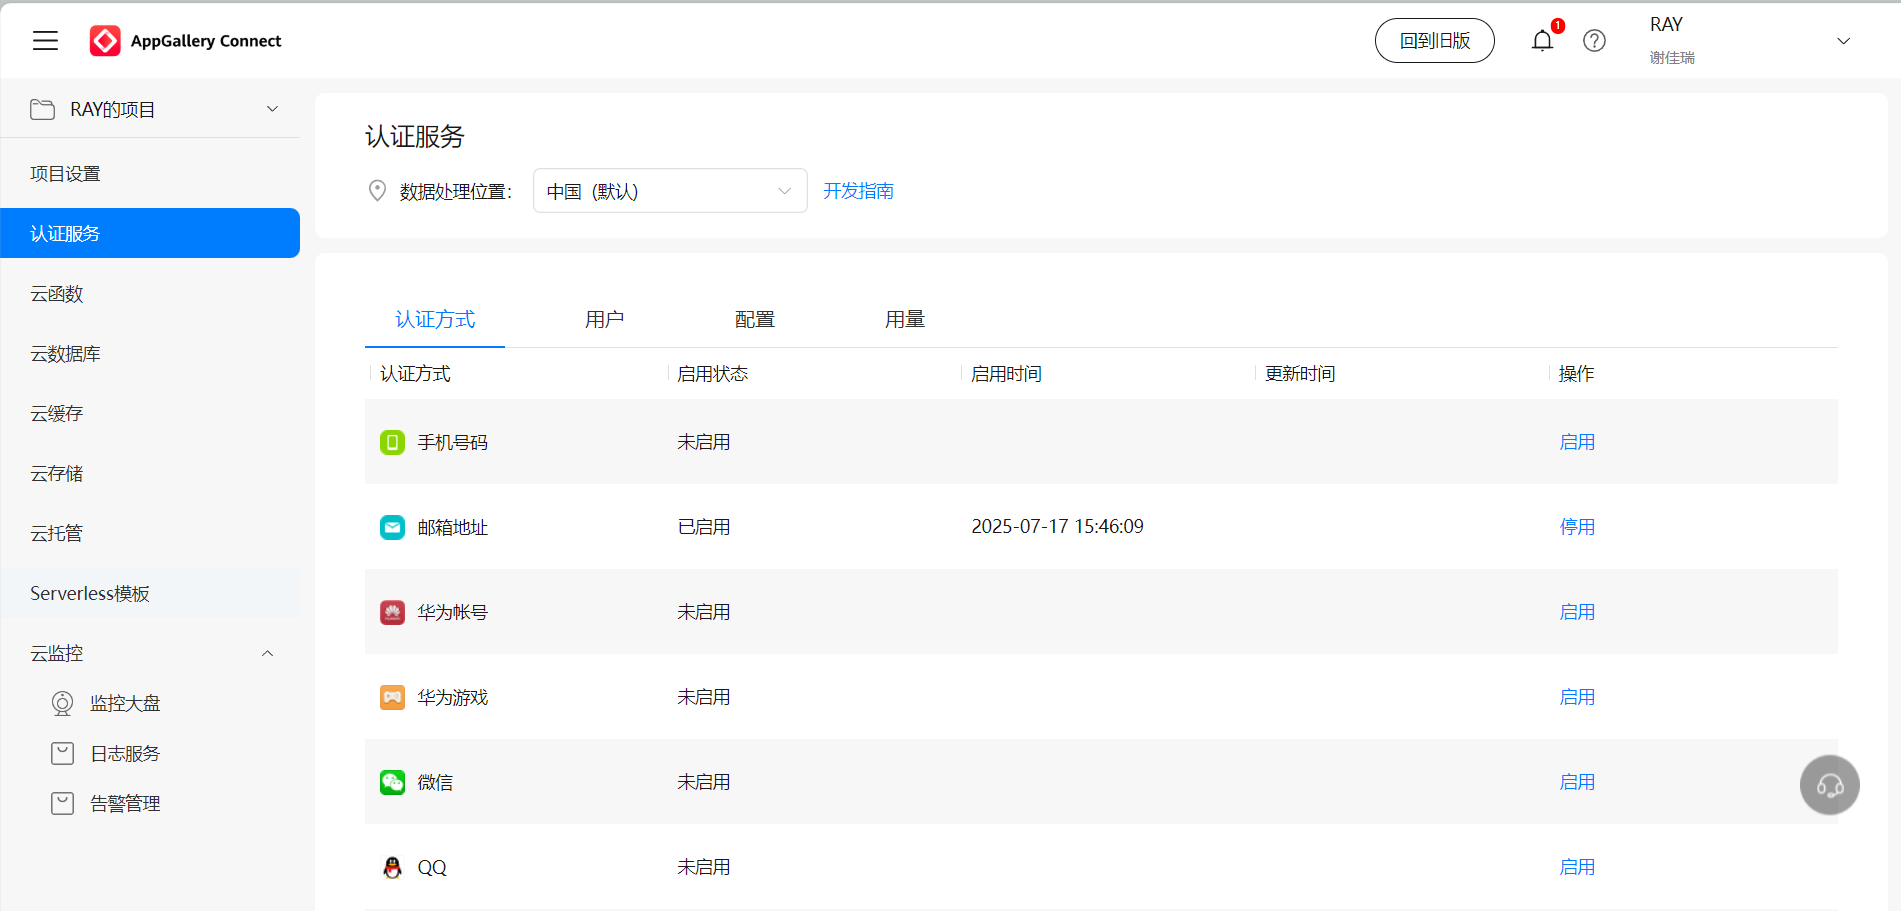
Task: Enable QQ authentication
Action: 1577,867
